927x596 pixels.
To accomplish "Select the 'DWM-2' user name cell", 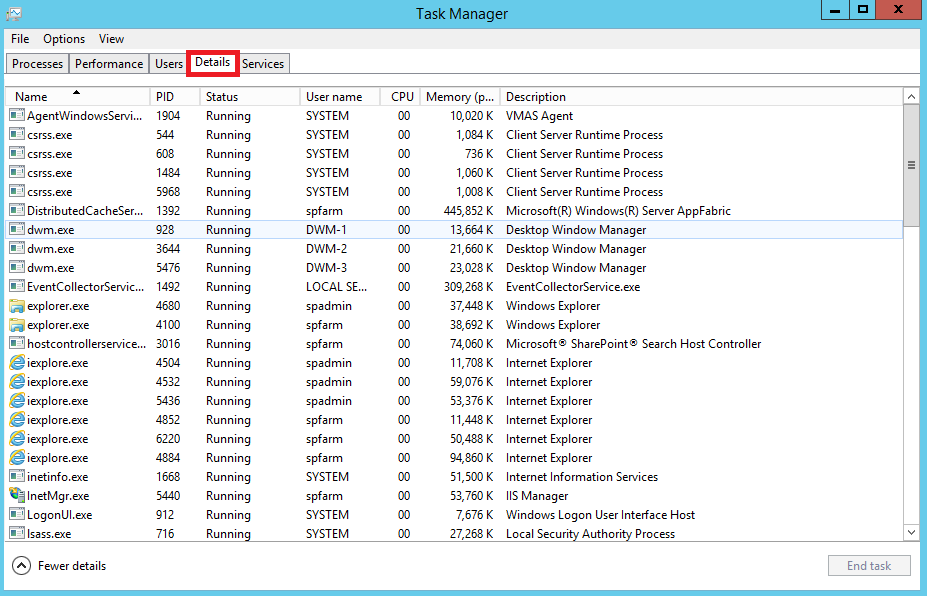I will 326,248.
